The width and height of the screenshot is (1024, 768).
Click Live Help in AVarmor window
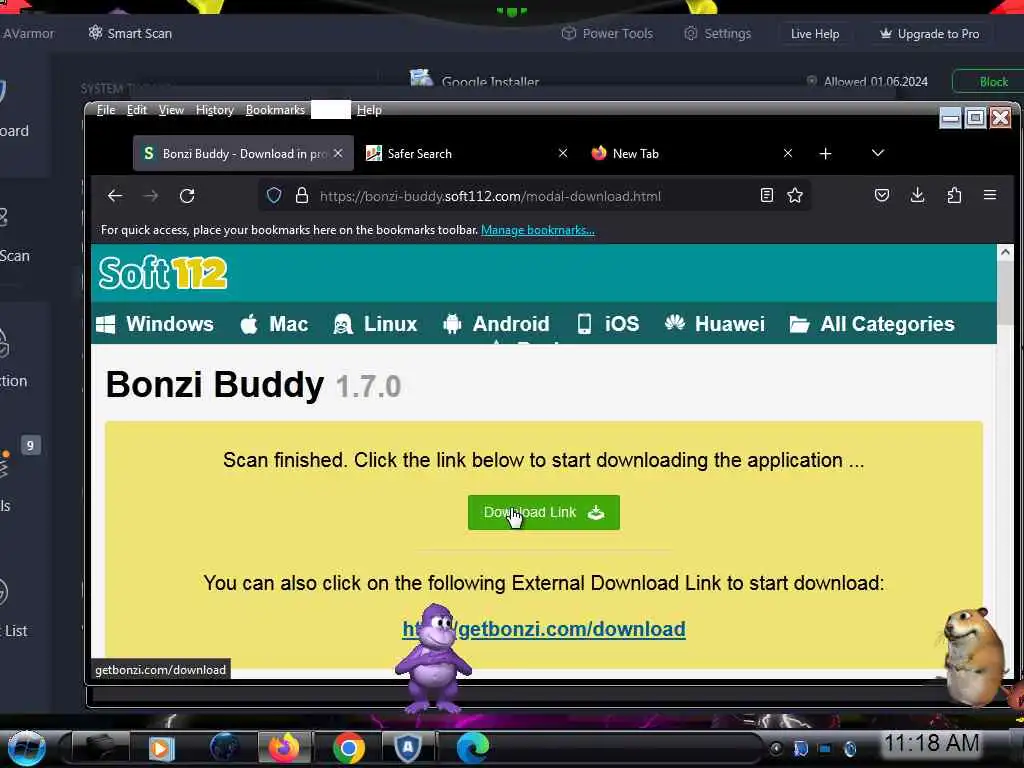[x=815, y=34]
